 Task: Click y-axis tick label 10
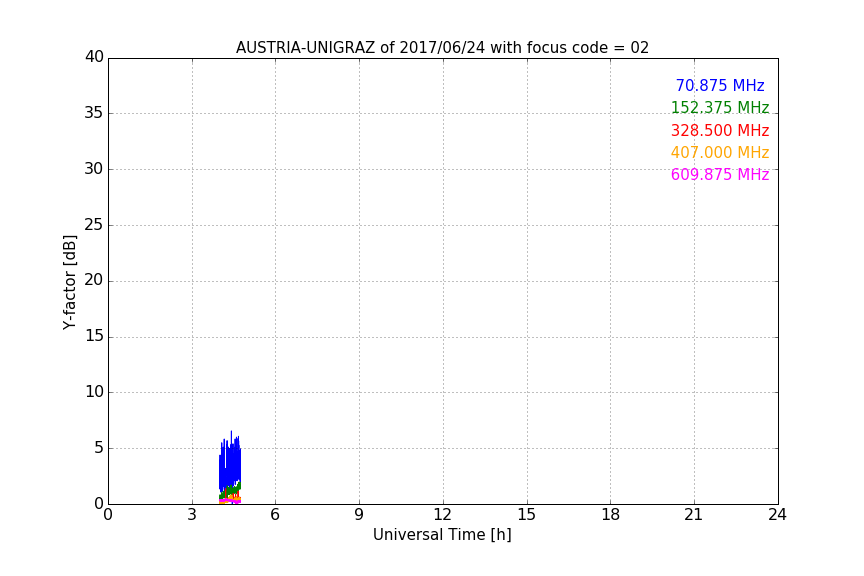point(94,392)
